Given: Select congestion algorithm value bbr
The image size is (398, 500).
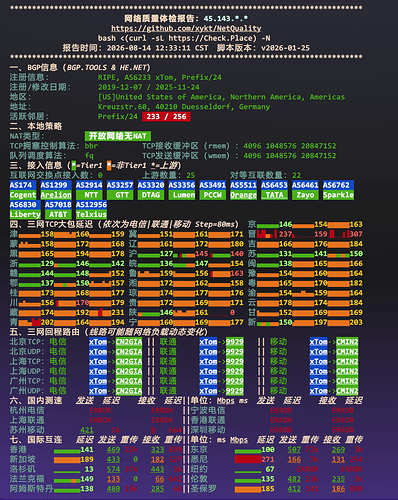Looking at the screenshot, I should tap(91, 146).
